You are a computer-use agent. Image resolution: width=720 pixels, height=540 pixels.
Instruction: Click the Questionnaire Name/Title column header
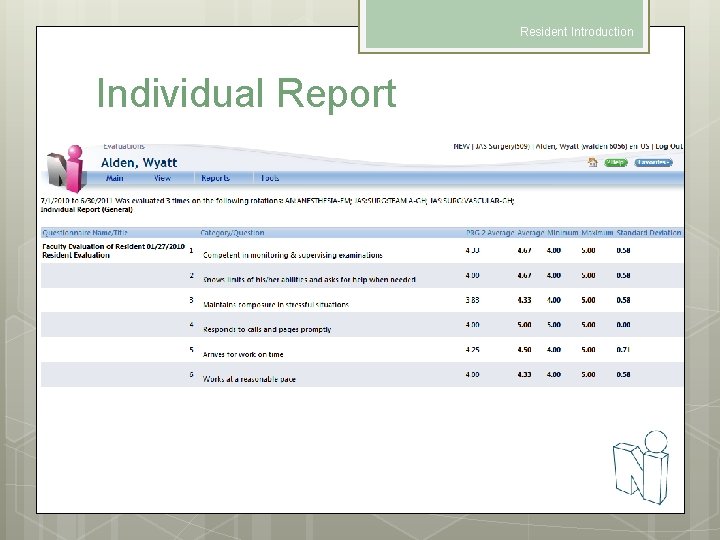pos(85,233)
